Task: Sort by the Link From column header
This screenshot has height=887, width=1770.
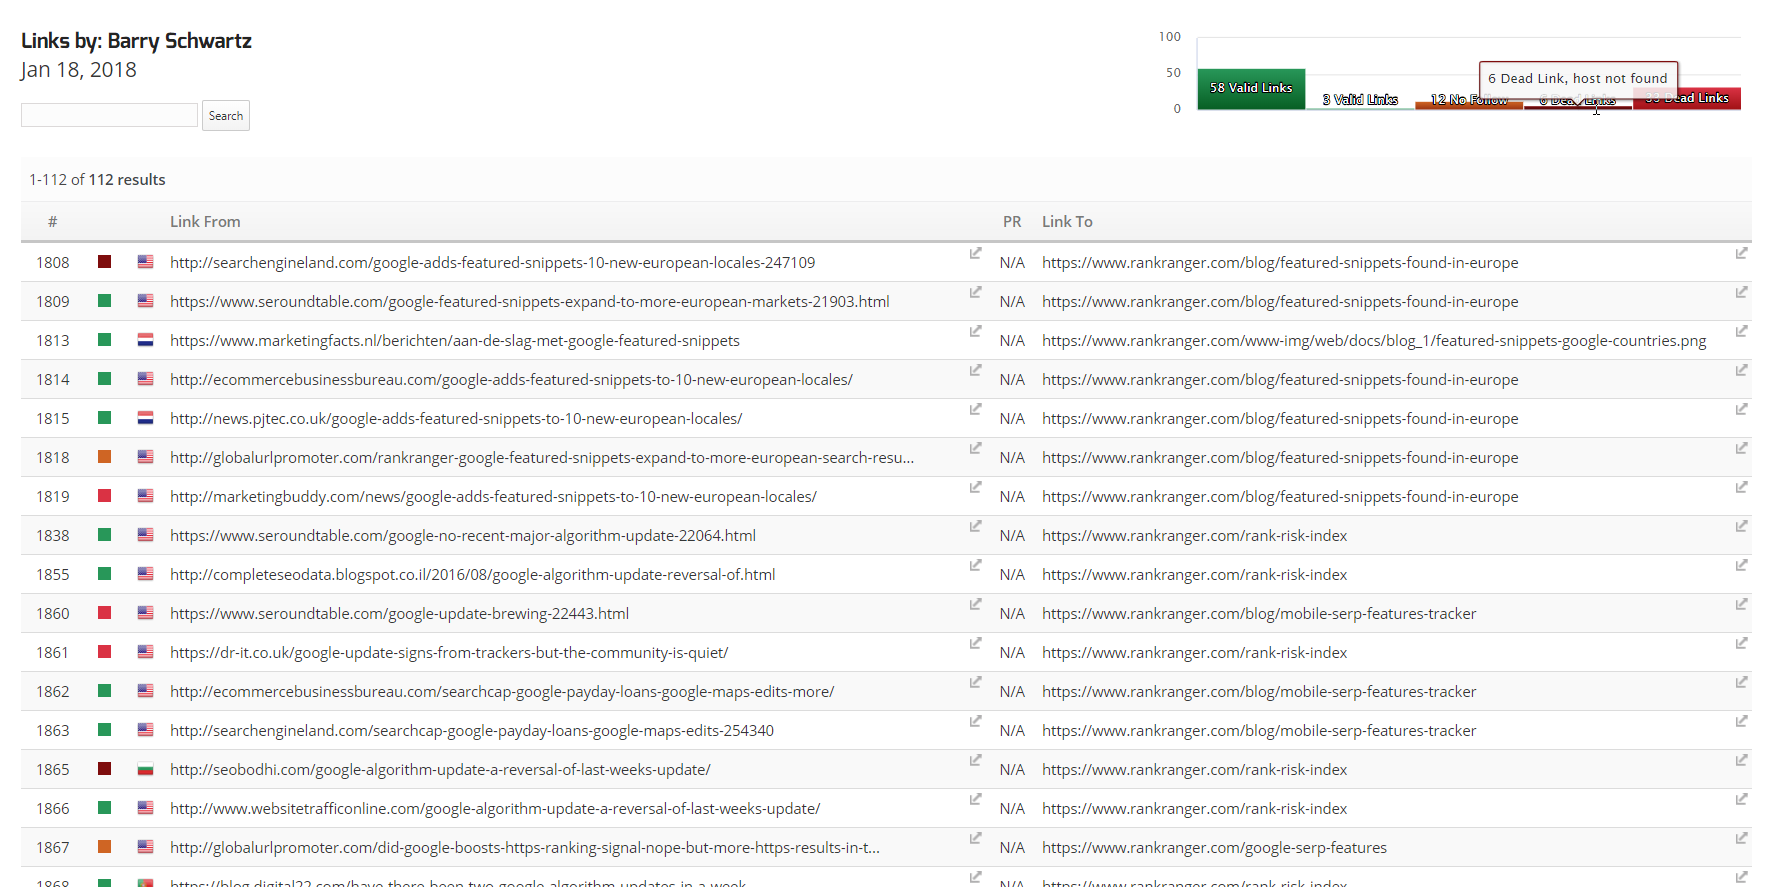Action: [205, 222]
